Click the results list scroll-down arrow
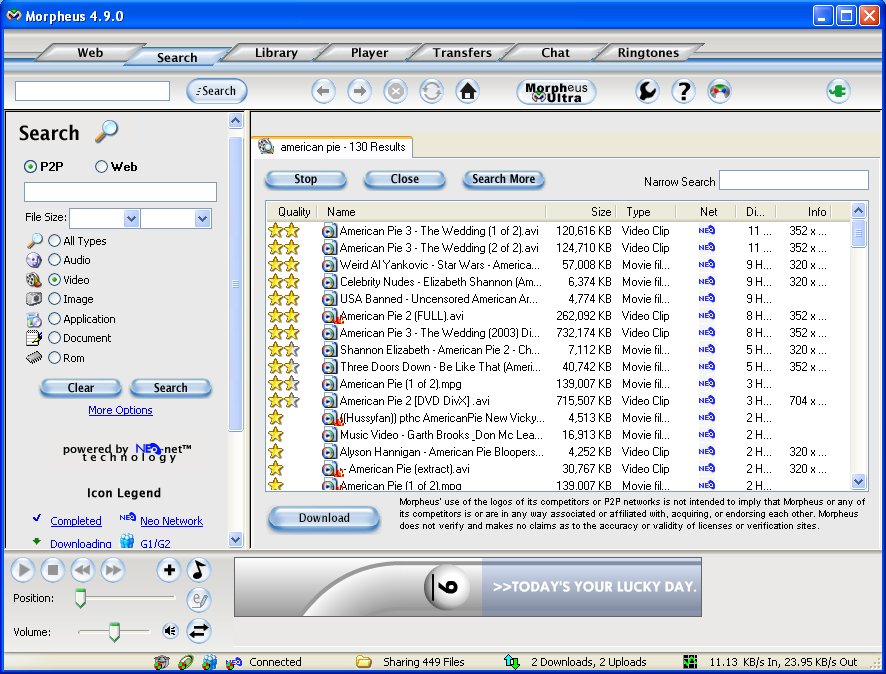Screen dimensions: 886x674 [858, 482]
